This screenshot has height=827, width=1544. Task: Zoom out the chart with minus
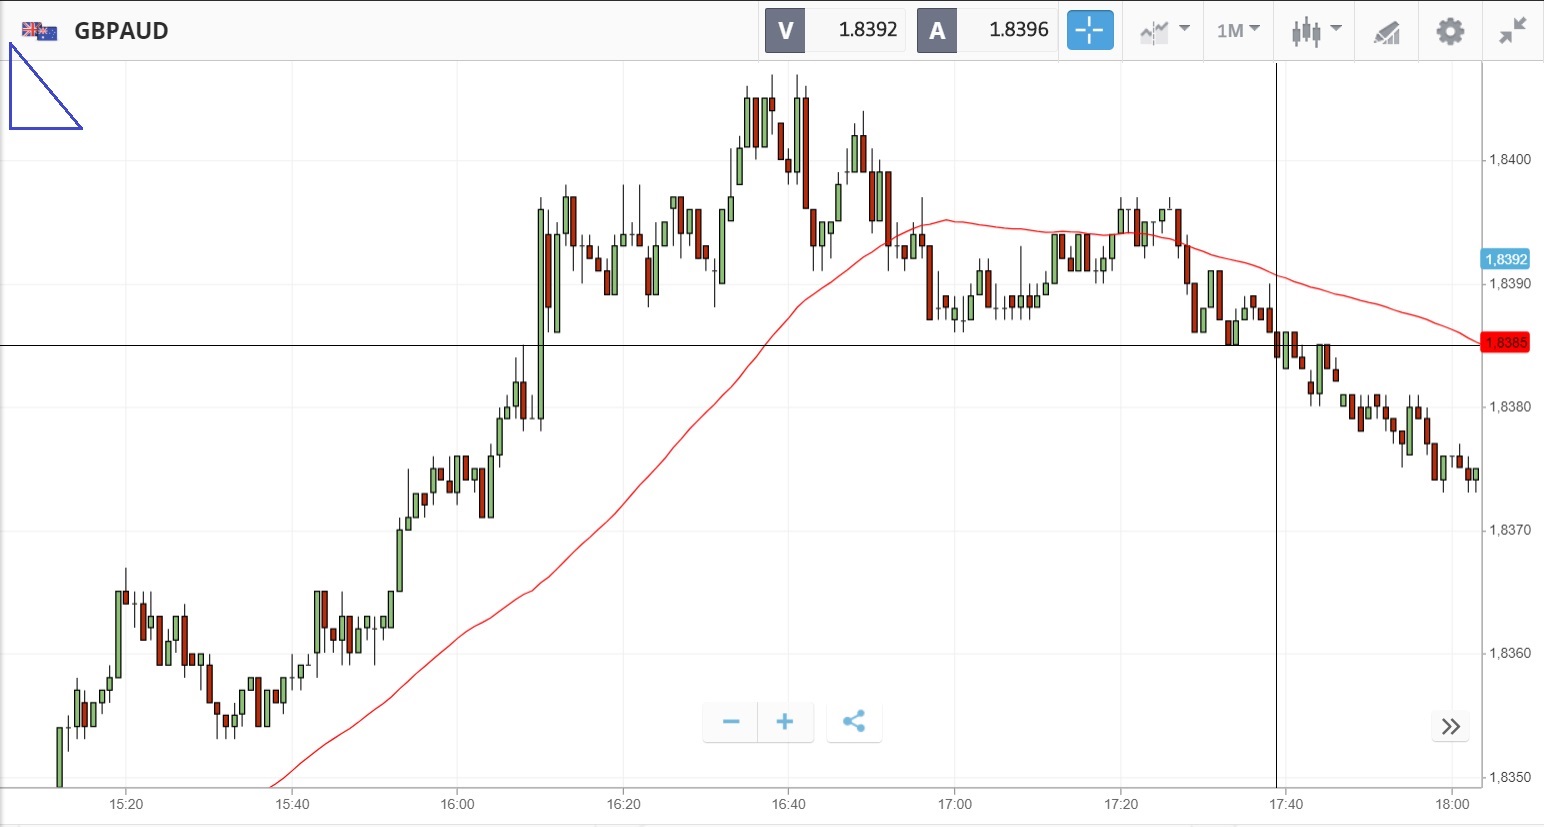(x=731, y=722)
